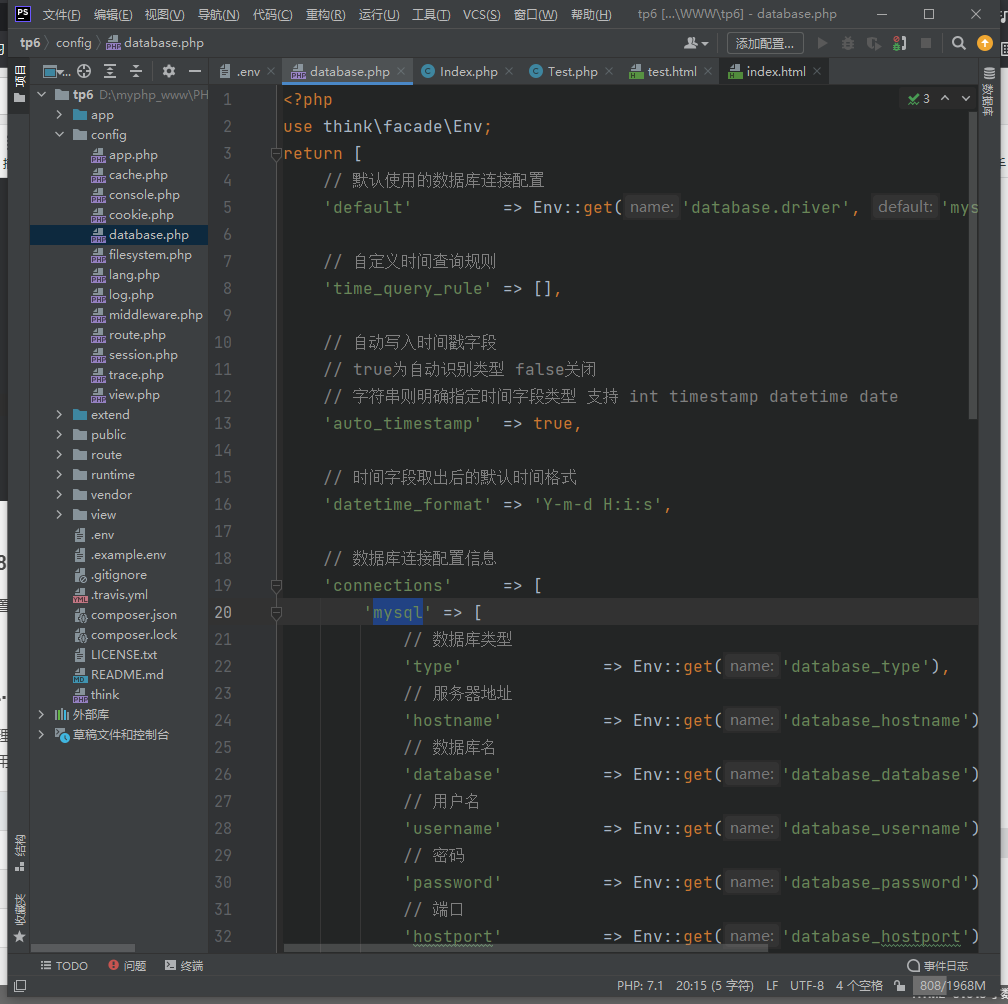This screenshot has height=1004, width=1008.
Task: Click UTF-8 encoding in status bar
Action: point(807,985)
